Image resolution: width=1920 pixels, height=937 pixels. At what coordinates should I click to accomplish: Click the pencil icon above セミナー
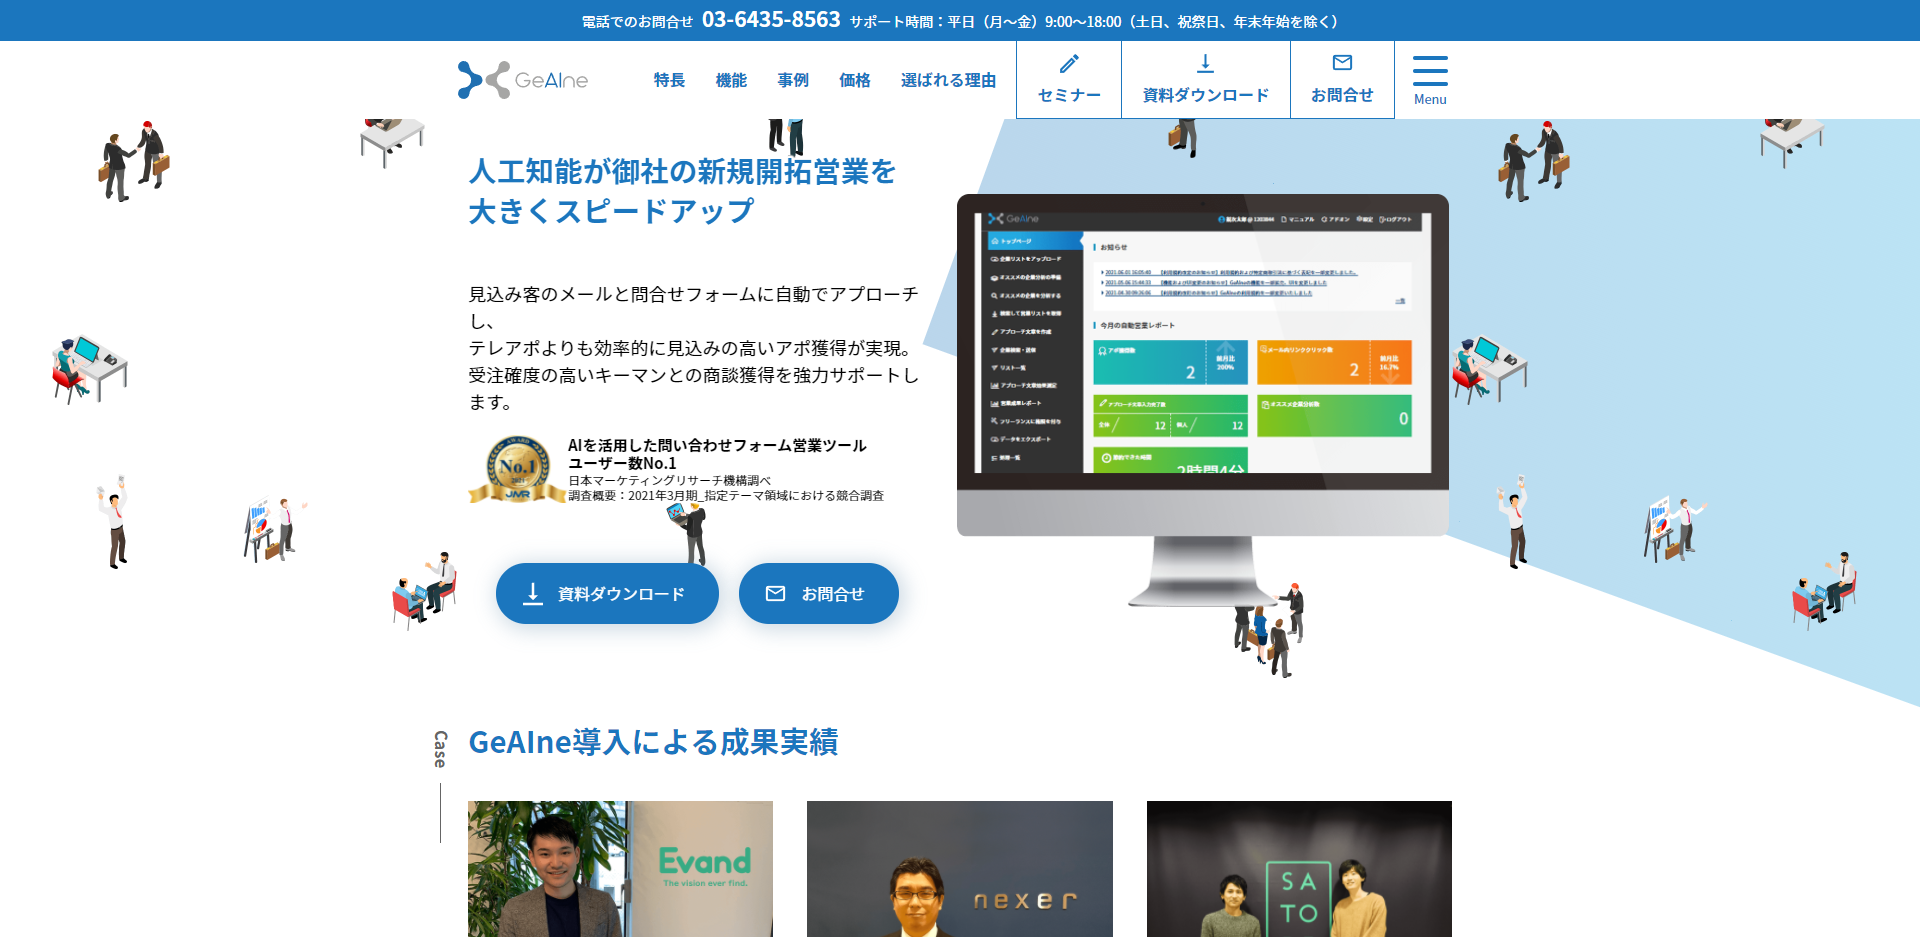coord(1069,63)
